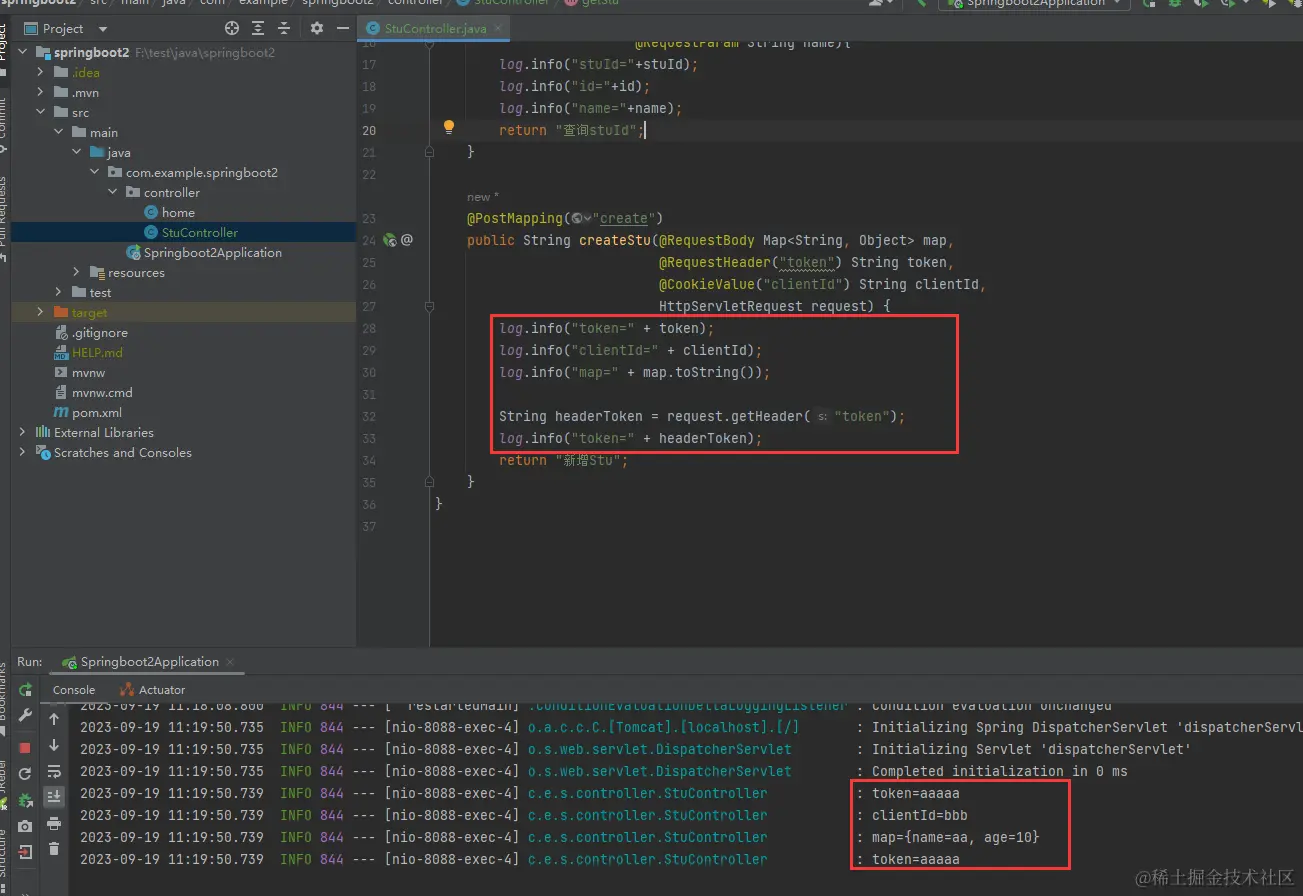Jump up in console with up arrow
Image resolution: width=1303 pixels, height=896 pixels.
pyautogui.click(x=54, y=718)
